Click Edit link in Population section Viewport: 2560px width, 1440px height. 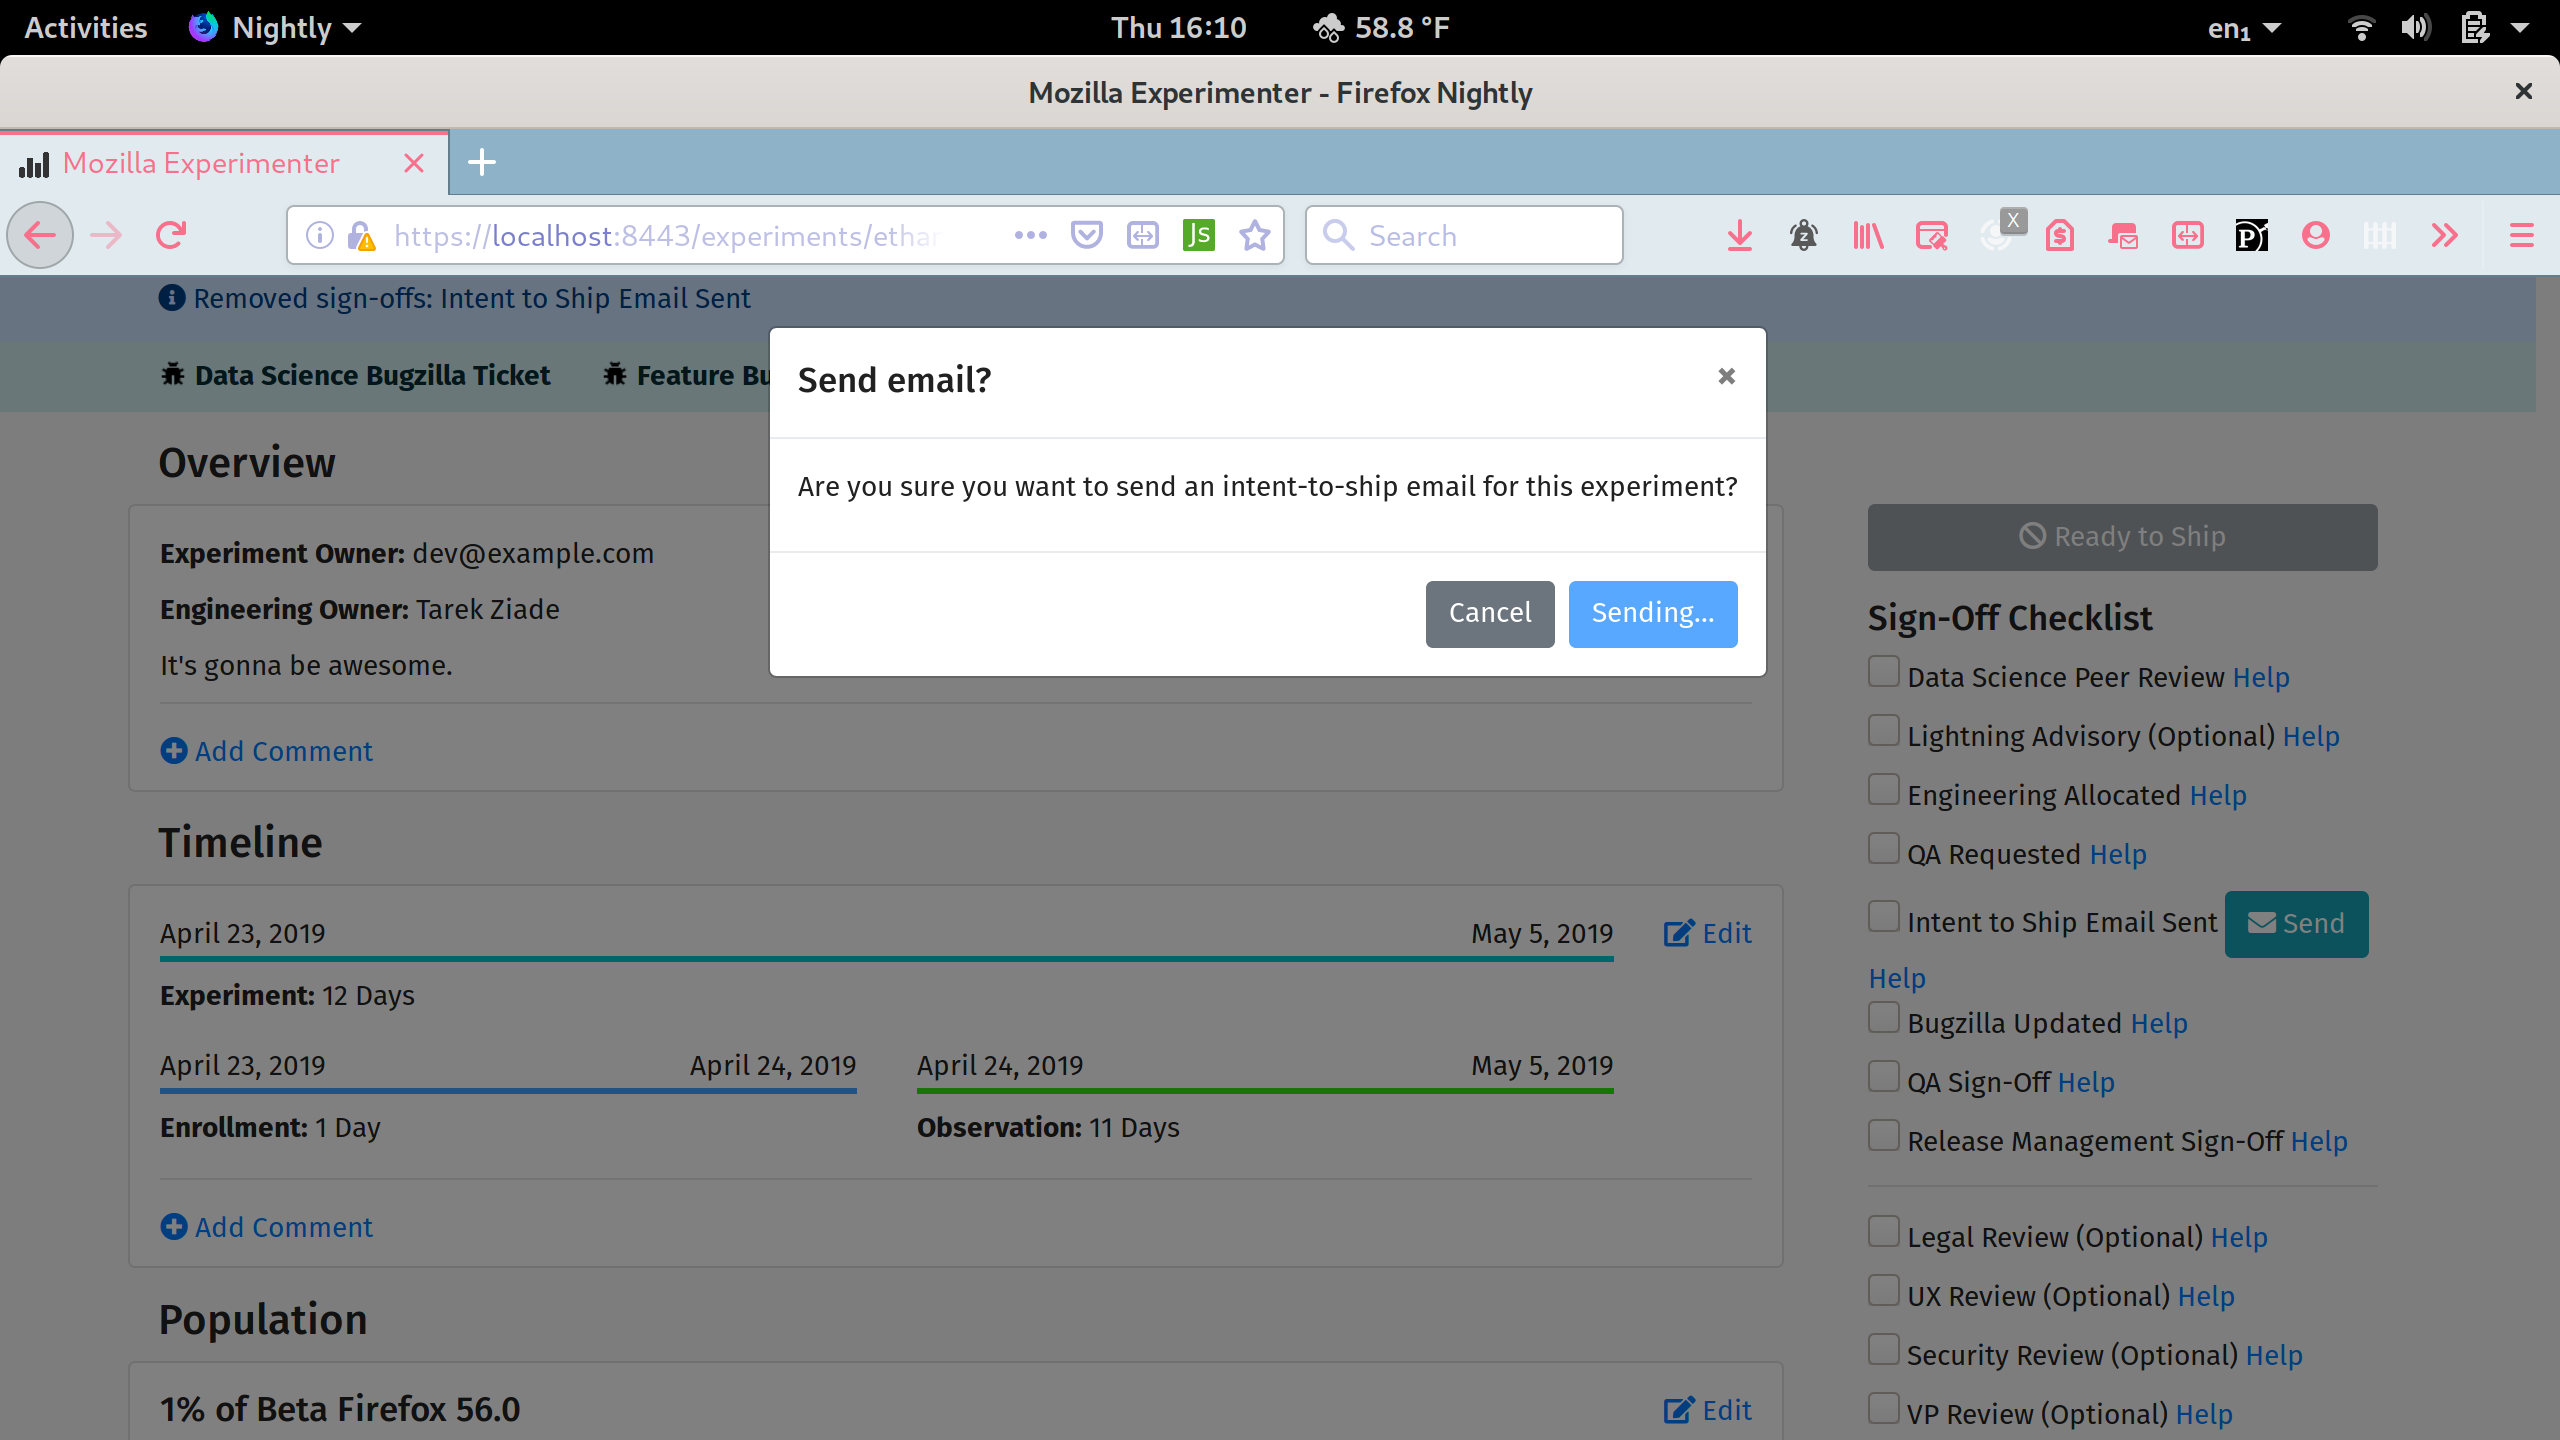click(x=1708, y=1410)
